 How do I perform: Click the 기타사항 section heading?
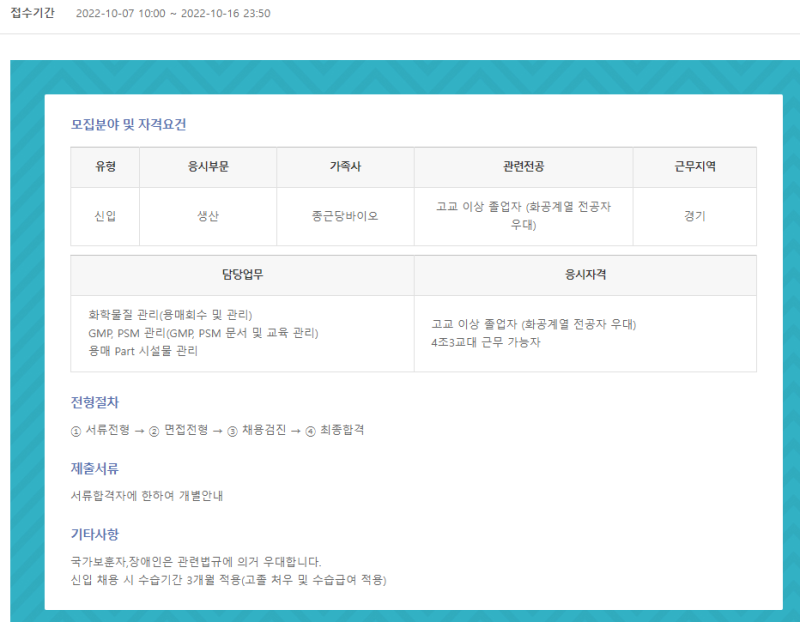[95, 534]
